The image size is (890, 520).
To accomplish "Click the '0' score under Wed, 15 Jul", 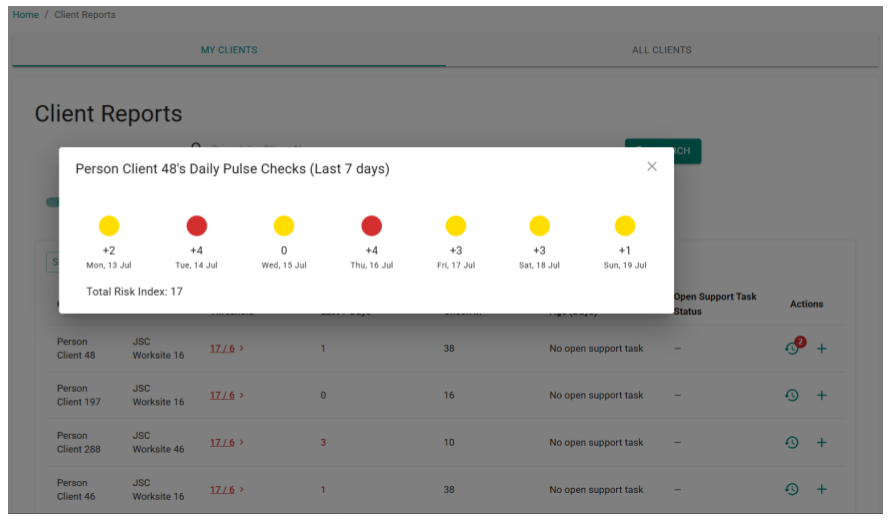I will pos(284,250).
